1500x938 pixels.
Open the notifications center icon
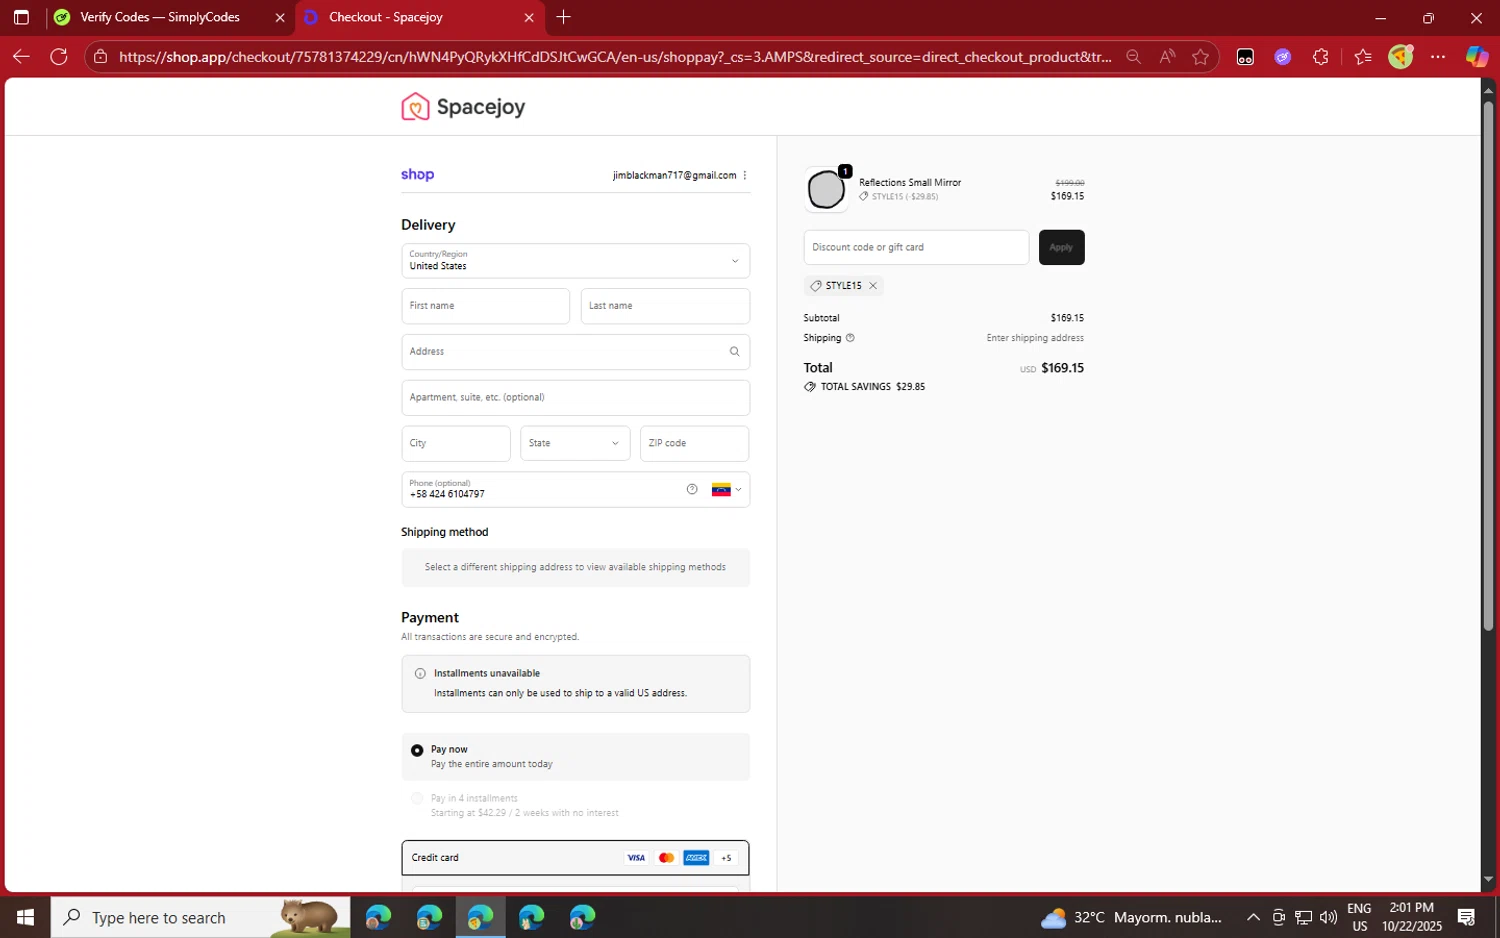click(1466, 917)
